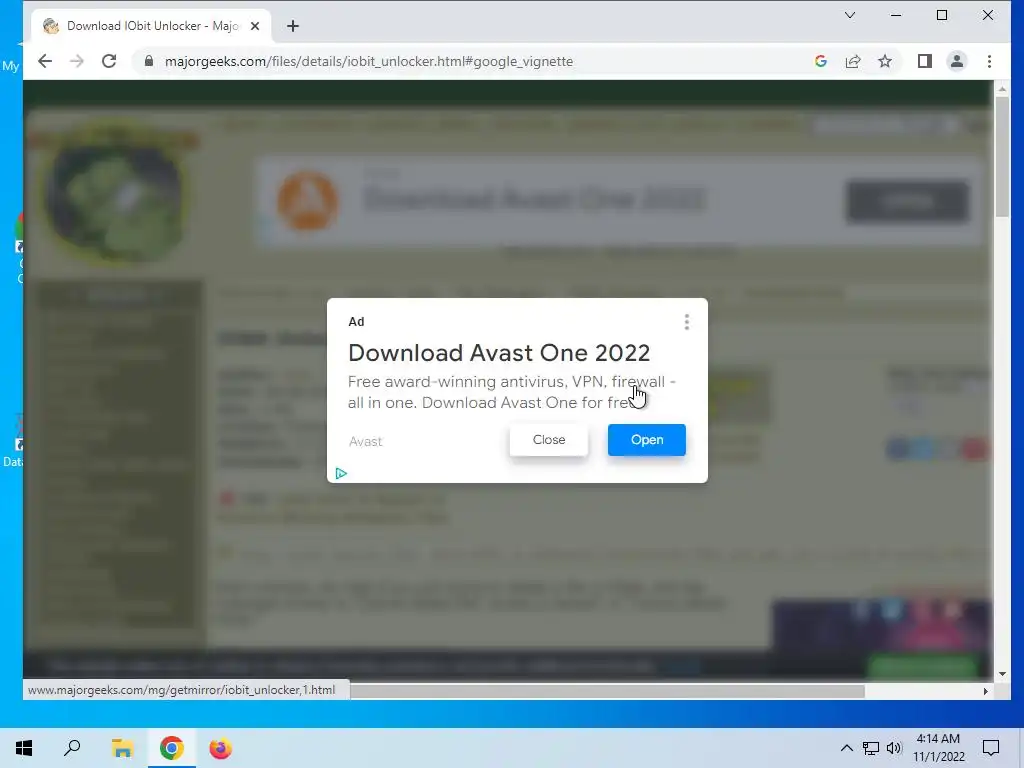Expand the tab search chevron

click(x=850, y=15)
